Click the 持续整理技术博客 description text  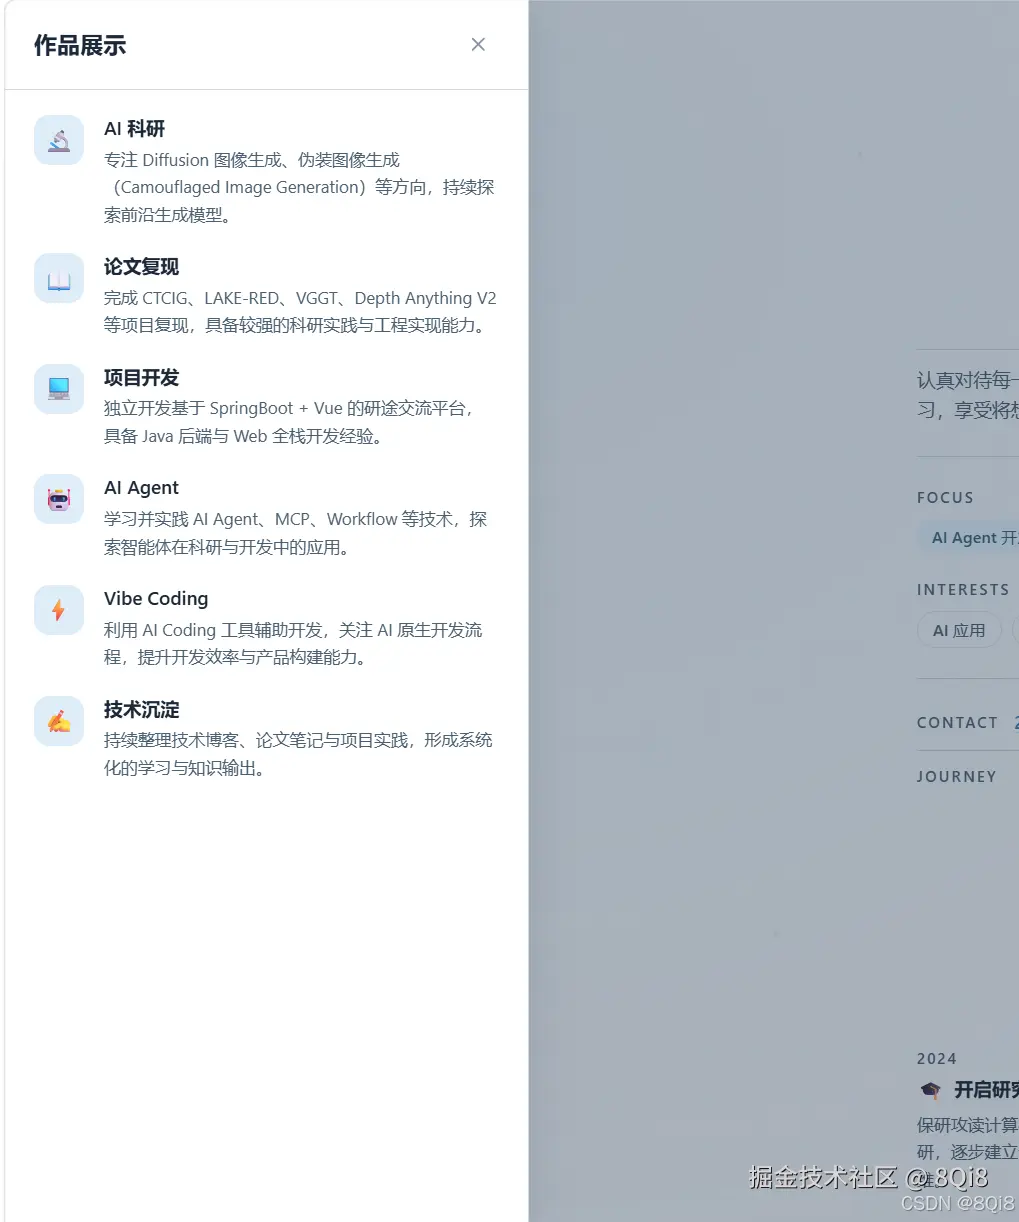298,754
